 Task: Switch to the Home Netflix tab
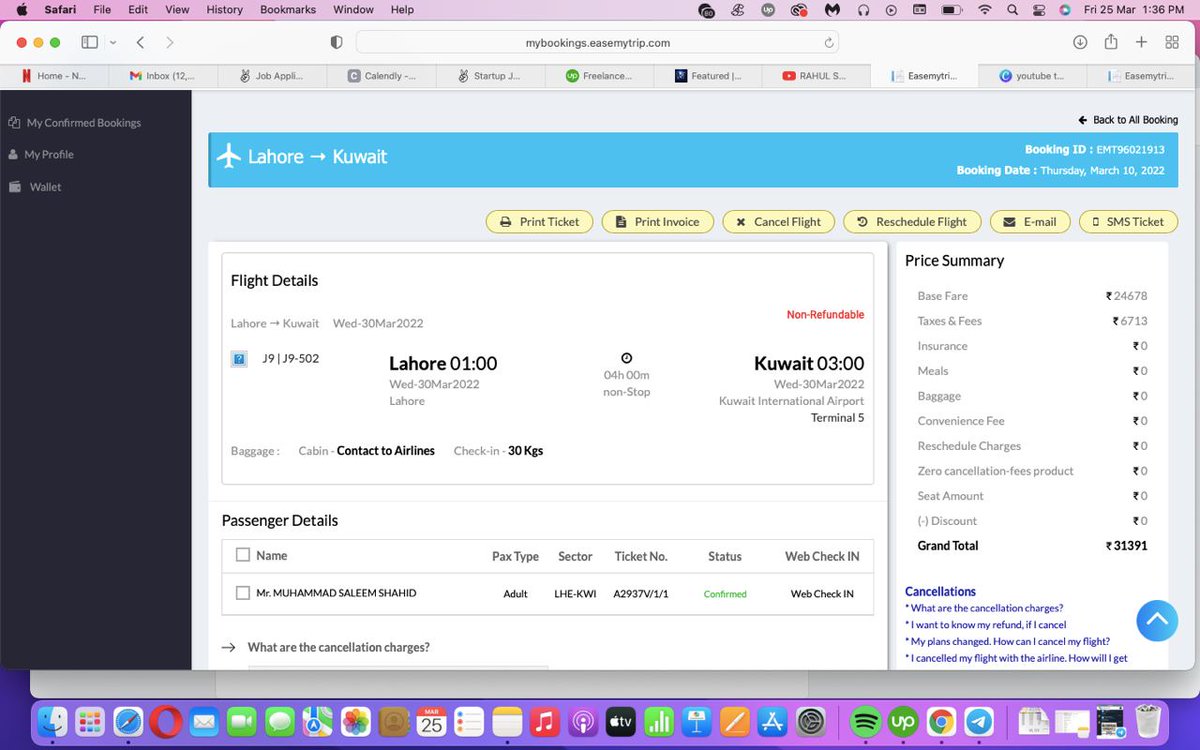coord(54,76)
